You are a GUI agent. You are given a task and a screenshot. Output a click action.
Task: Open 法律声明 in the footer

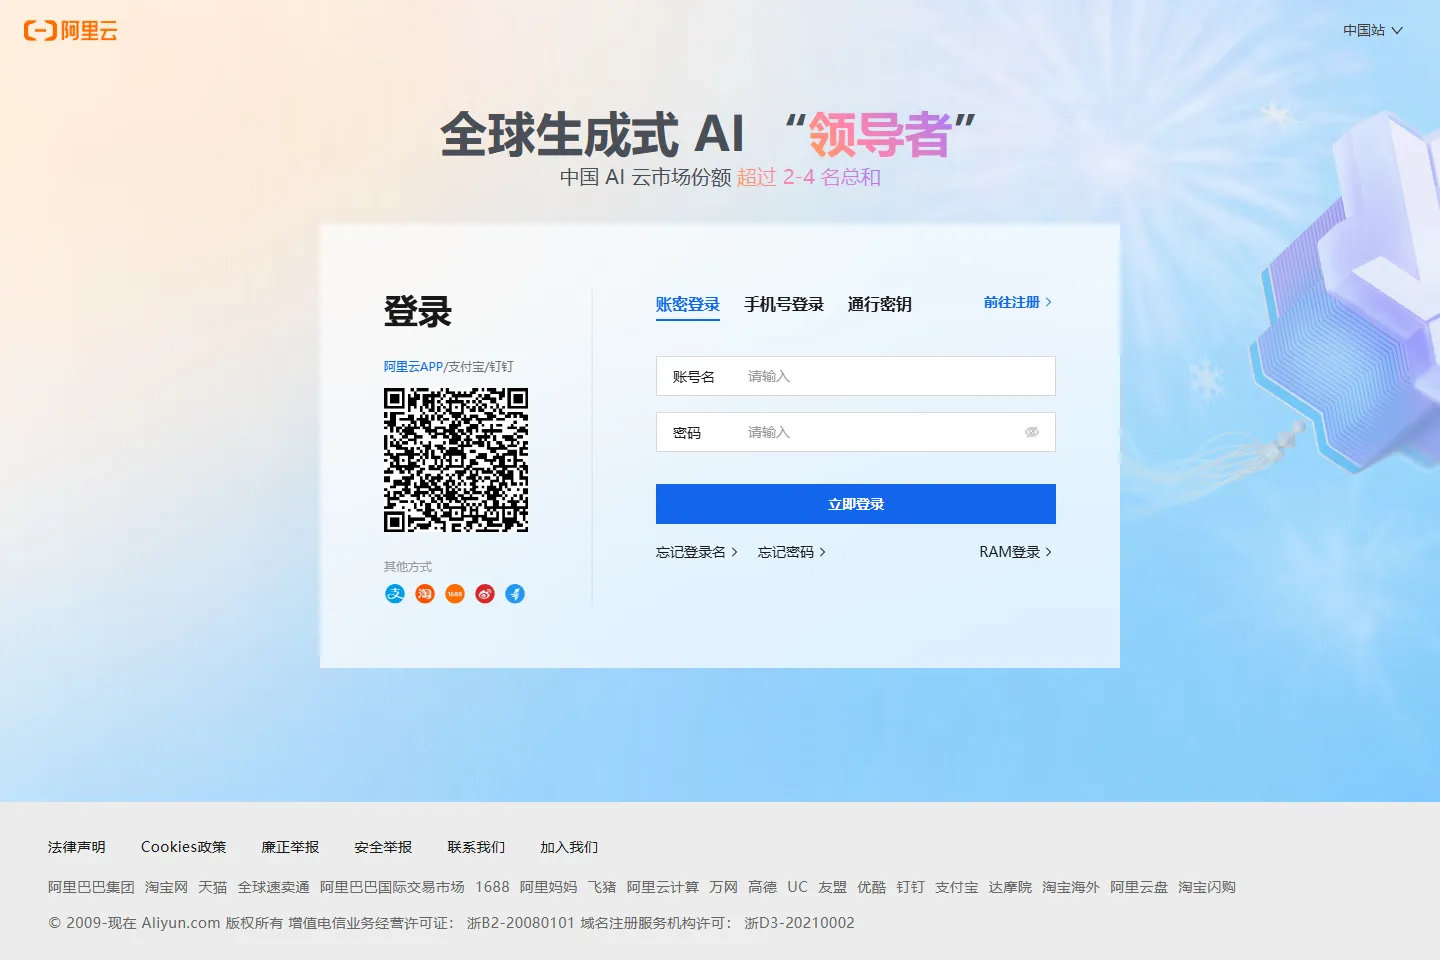coord(77,847)
